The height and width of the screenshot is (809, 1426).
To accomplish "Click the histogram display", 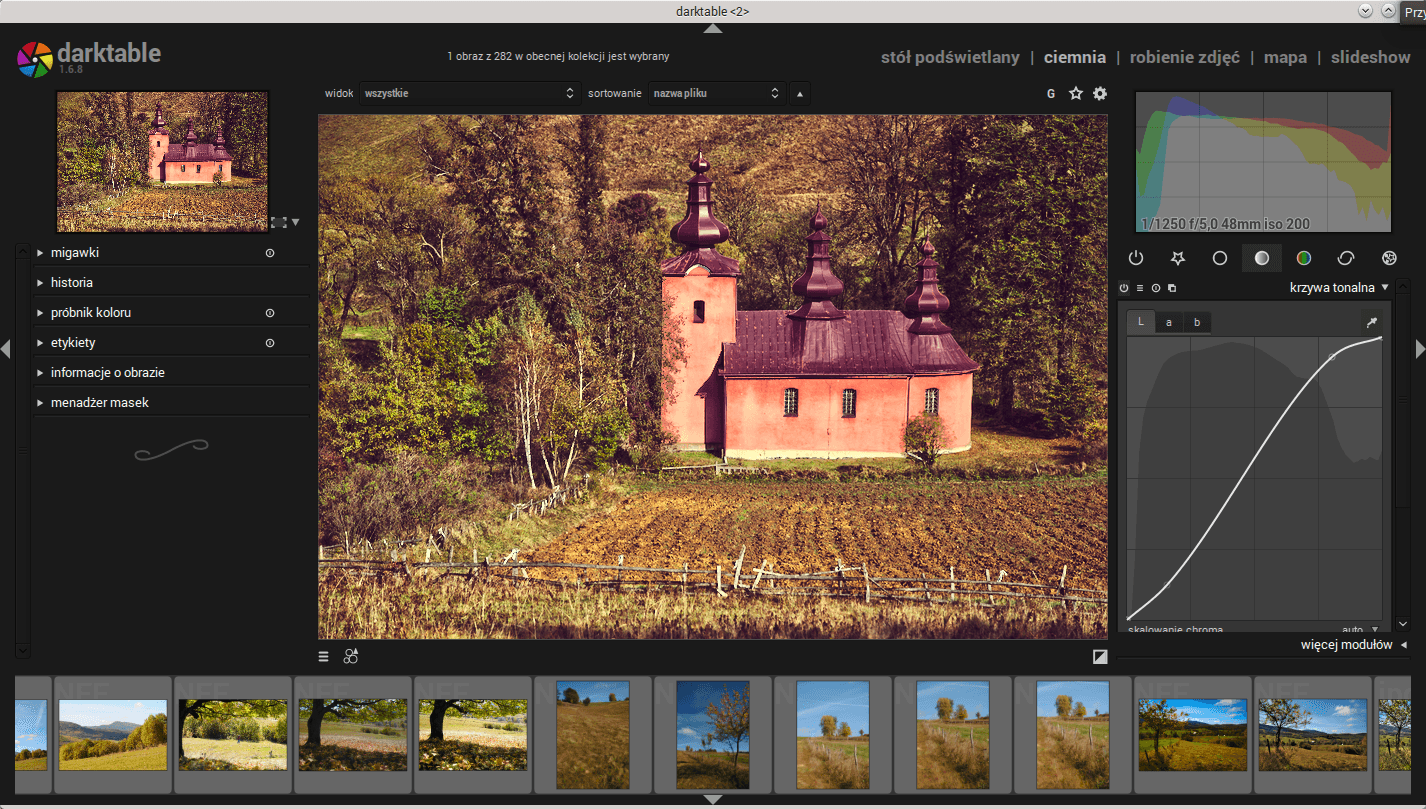I will [1263, 162].
